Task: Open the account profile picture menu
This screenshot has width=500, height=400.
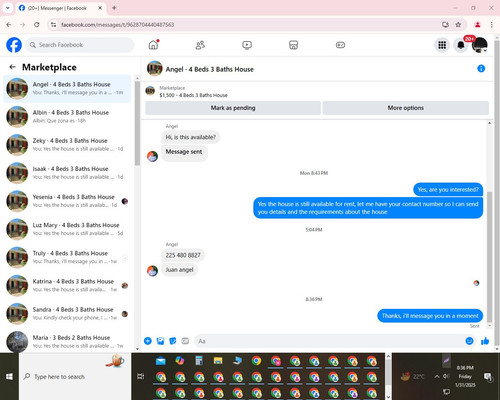Action: click(480, 45)
